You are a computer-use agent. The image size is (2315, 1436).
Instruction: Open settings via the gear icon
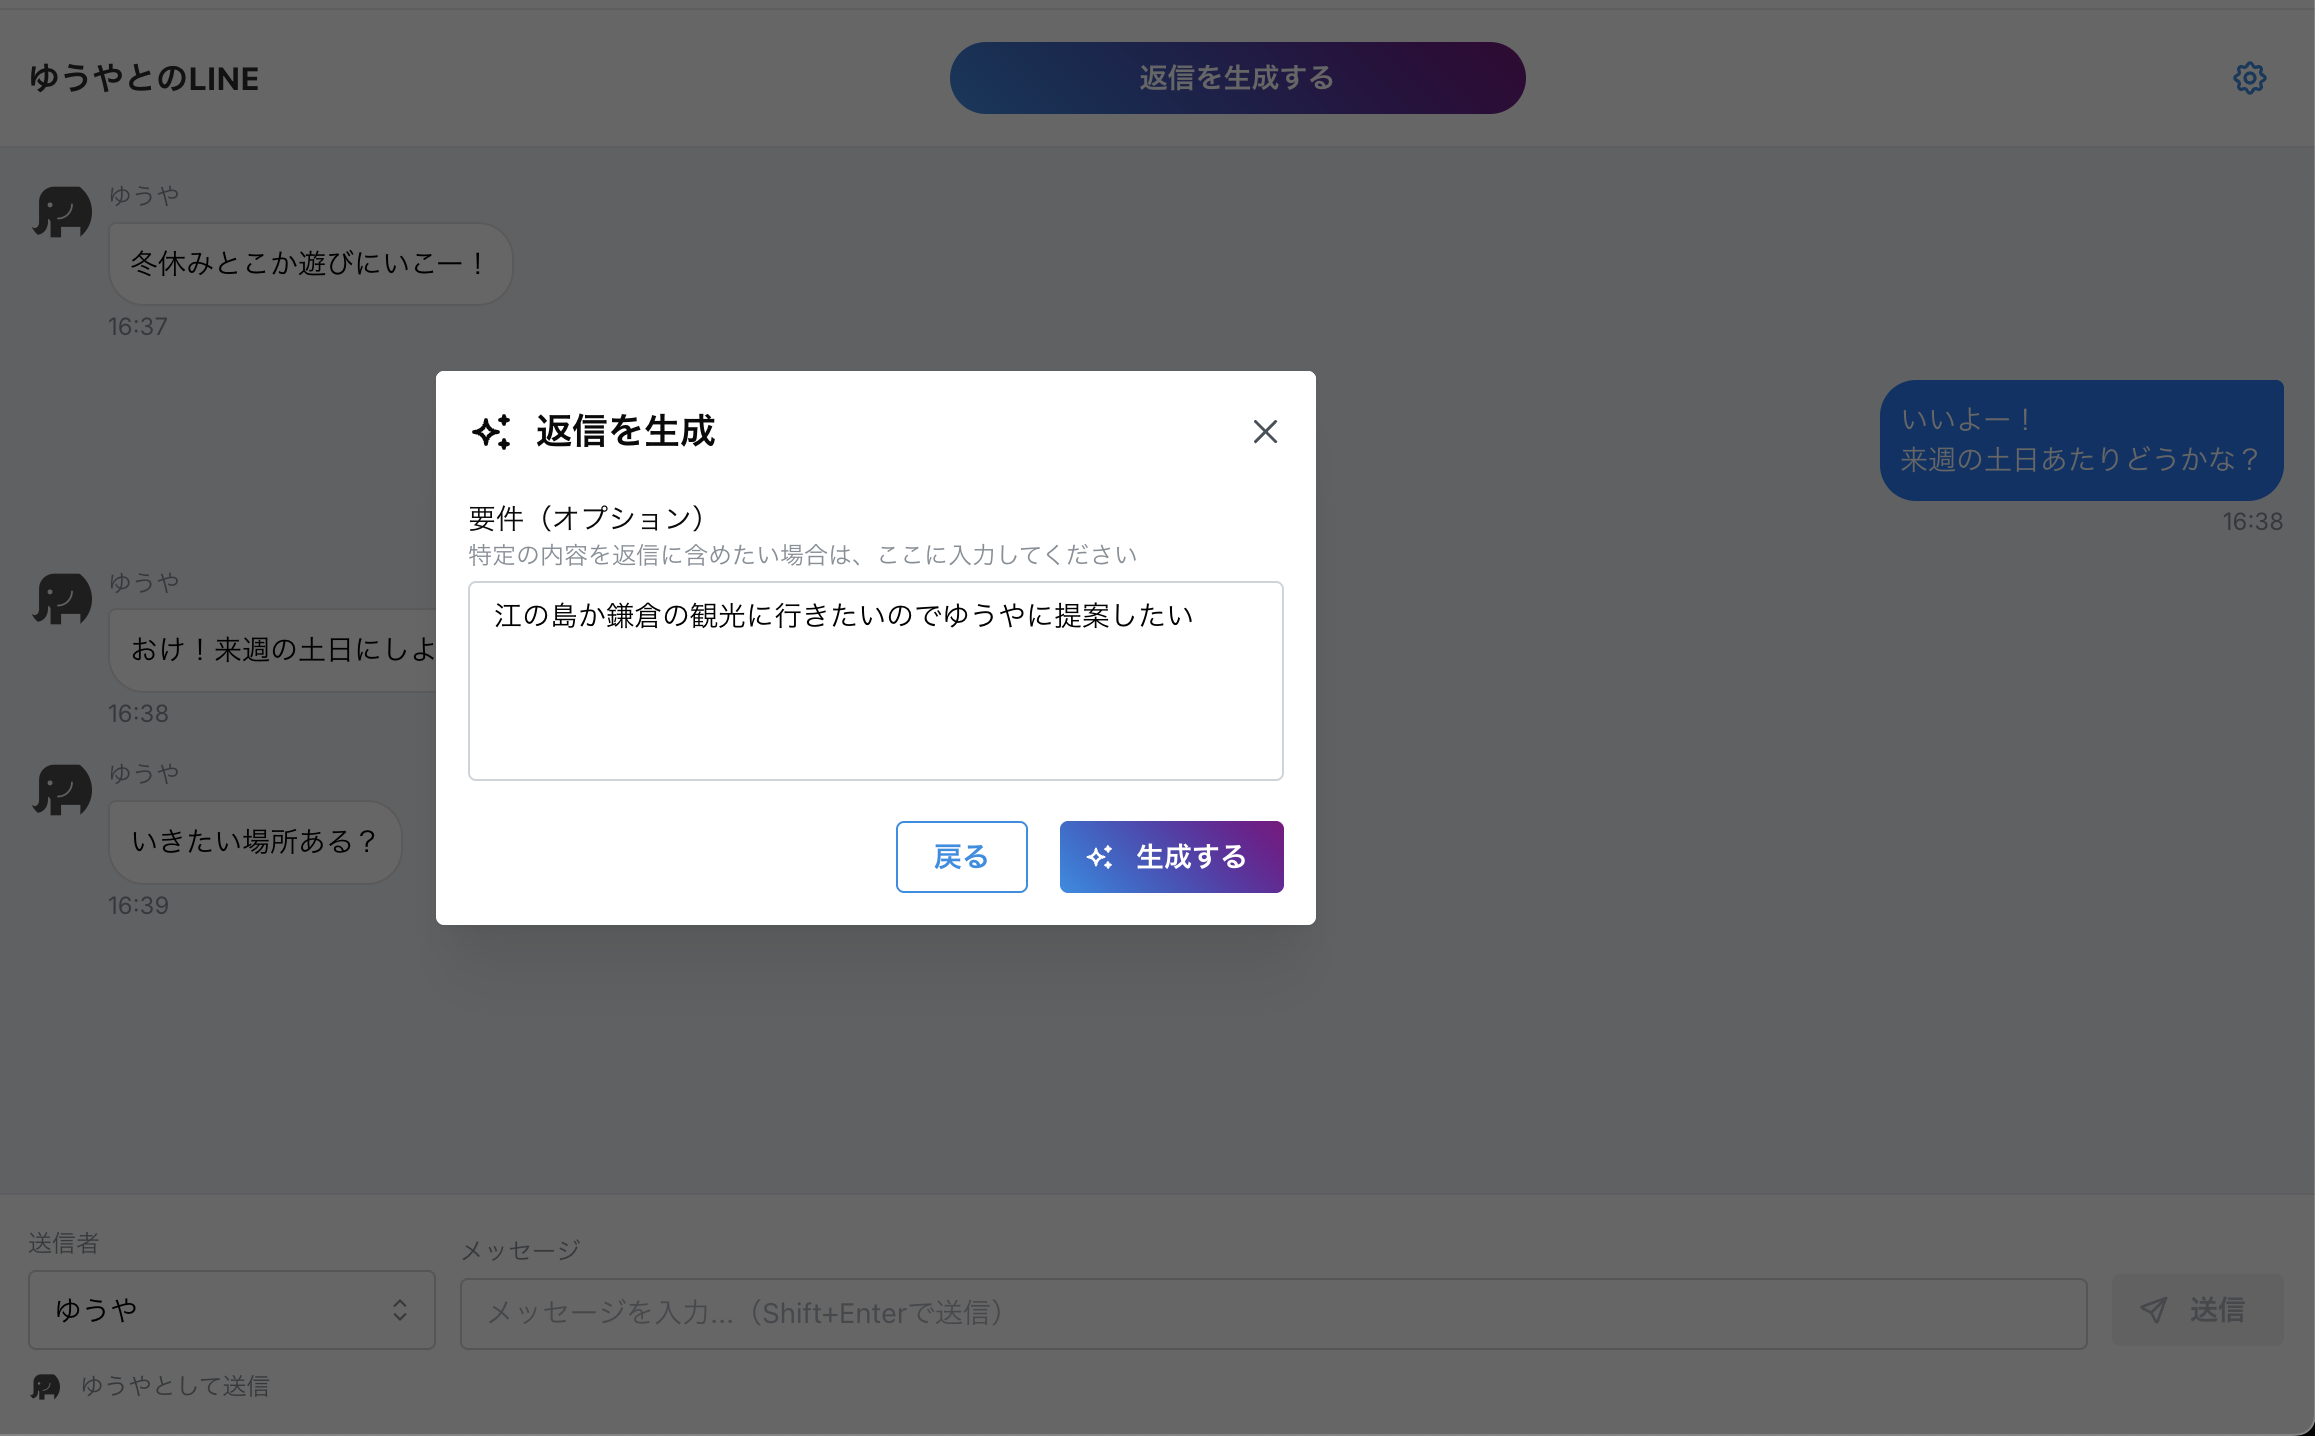tap(2249, 77)
